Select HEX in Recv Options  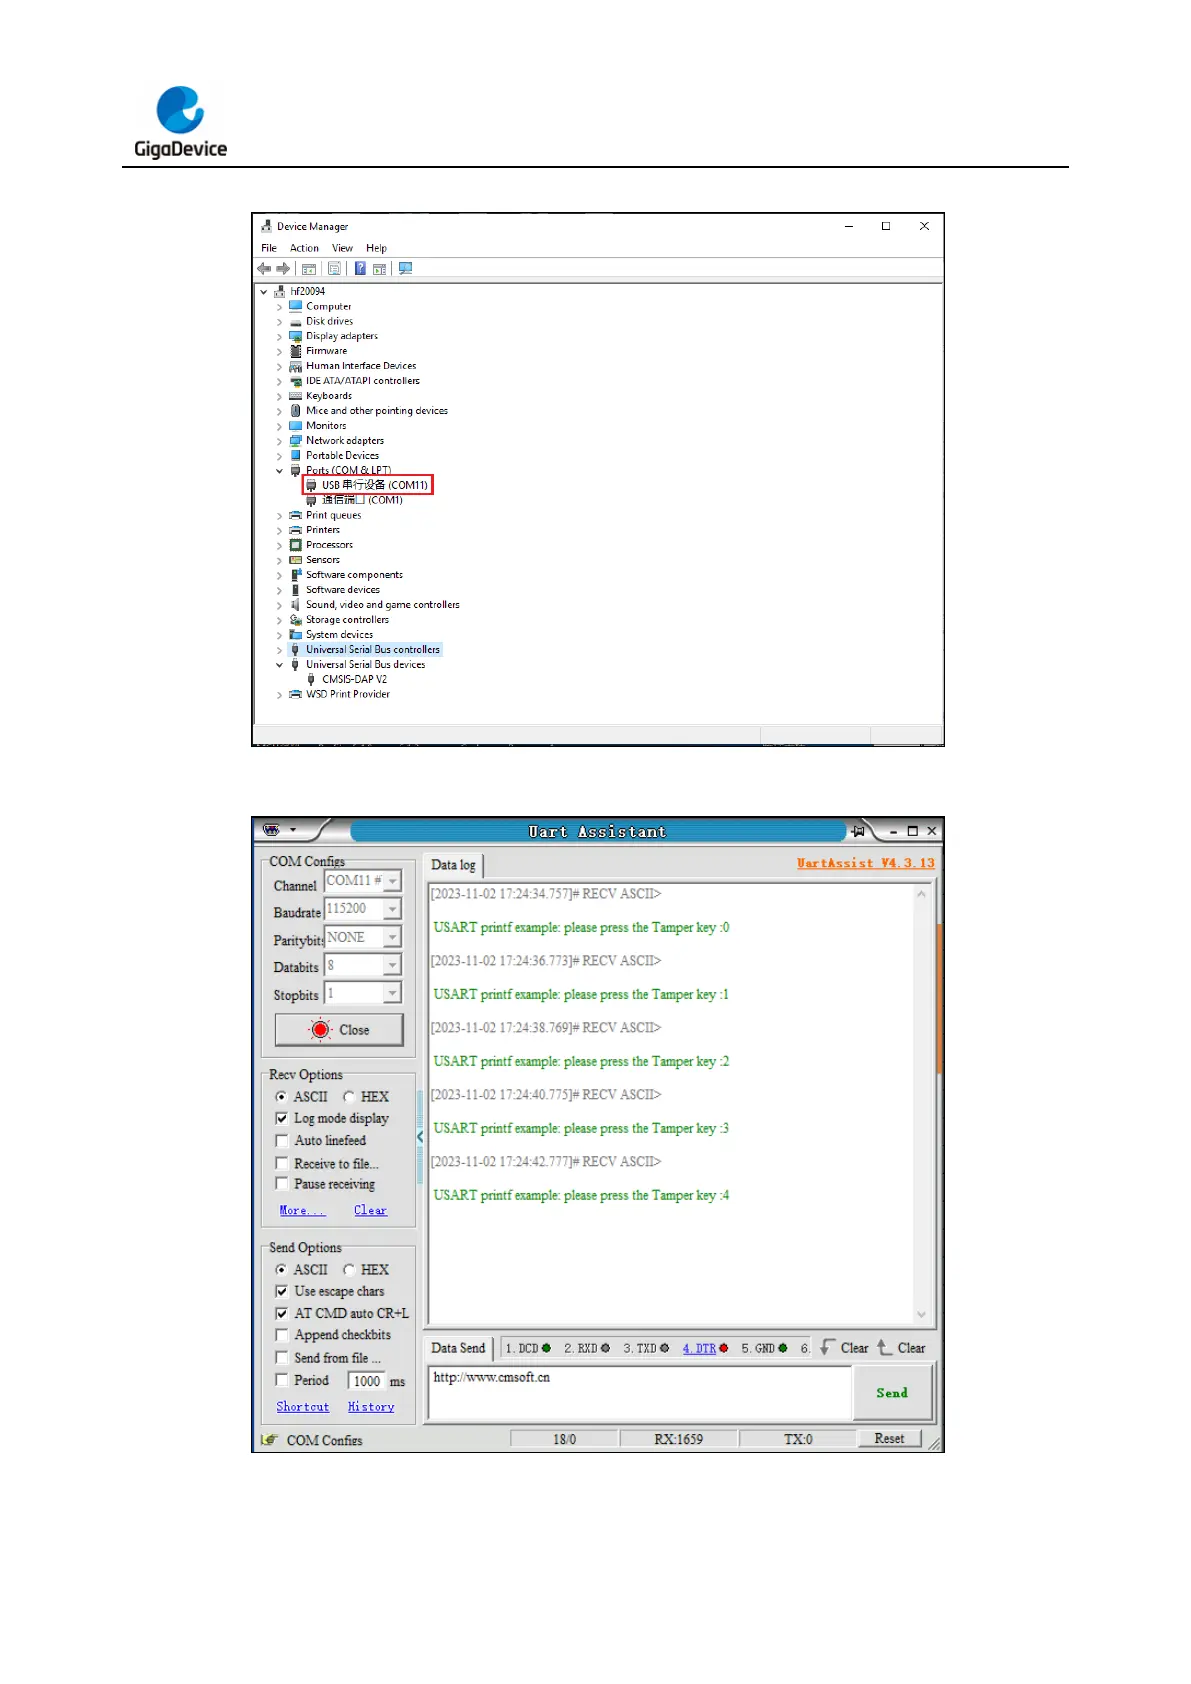(349, 1097)
